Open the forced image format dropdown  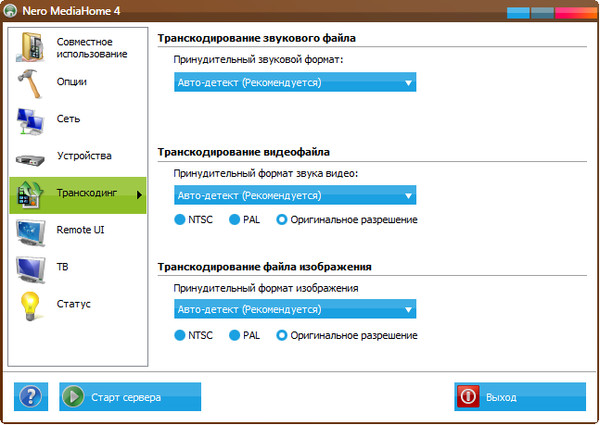pyautogui.click(x=295, y=310)
